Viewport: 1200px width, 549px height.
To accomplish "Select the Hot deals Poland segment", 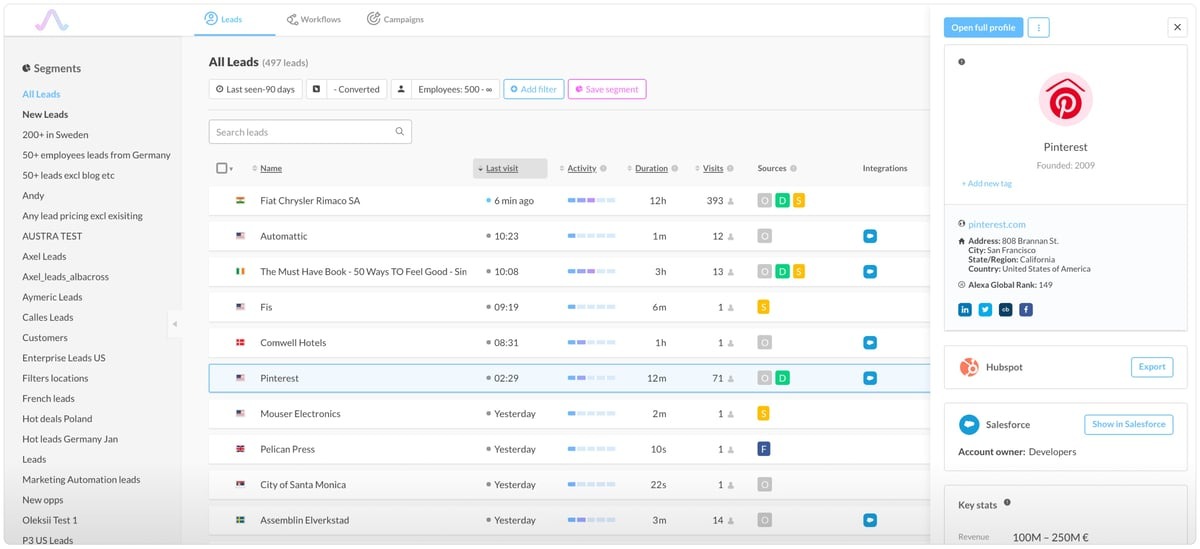I will [x=57, y=419].
